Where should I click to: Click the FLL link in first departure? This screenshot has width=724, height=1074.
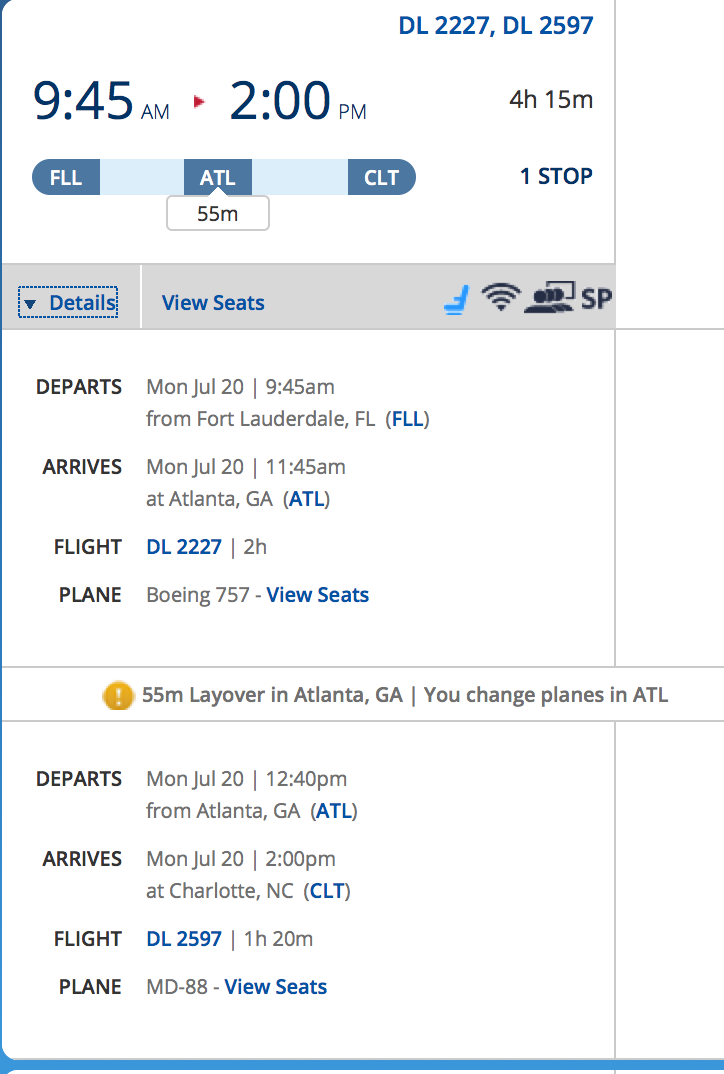[x=408, y=419]
